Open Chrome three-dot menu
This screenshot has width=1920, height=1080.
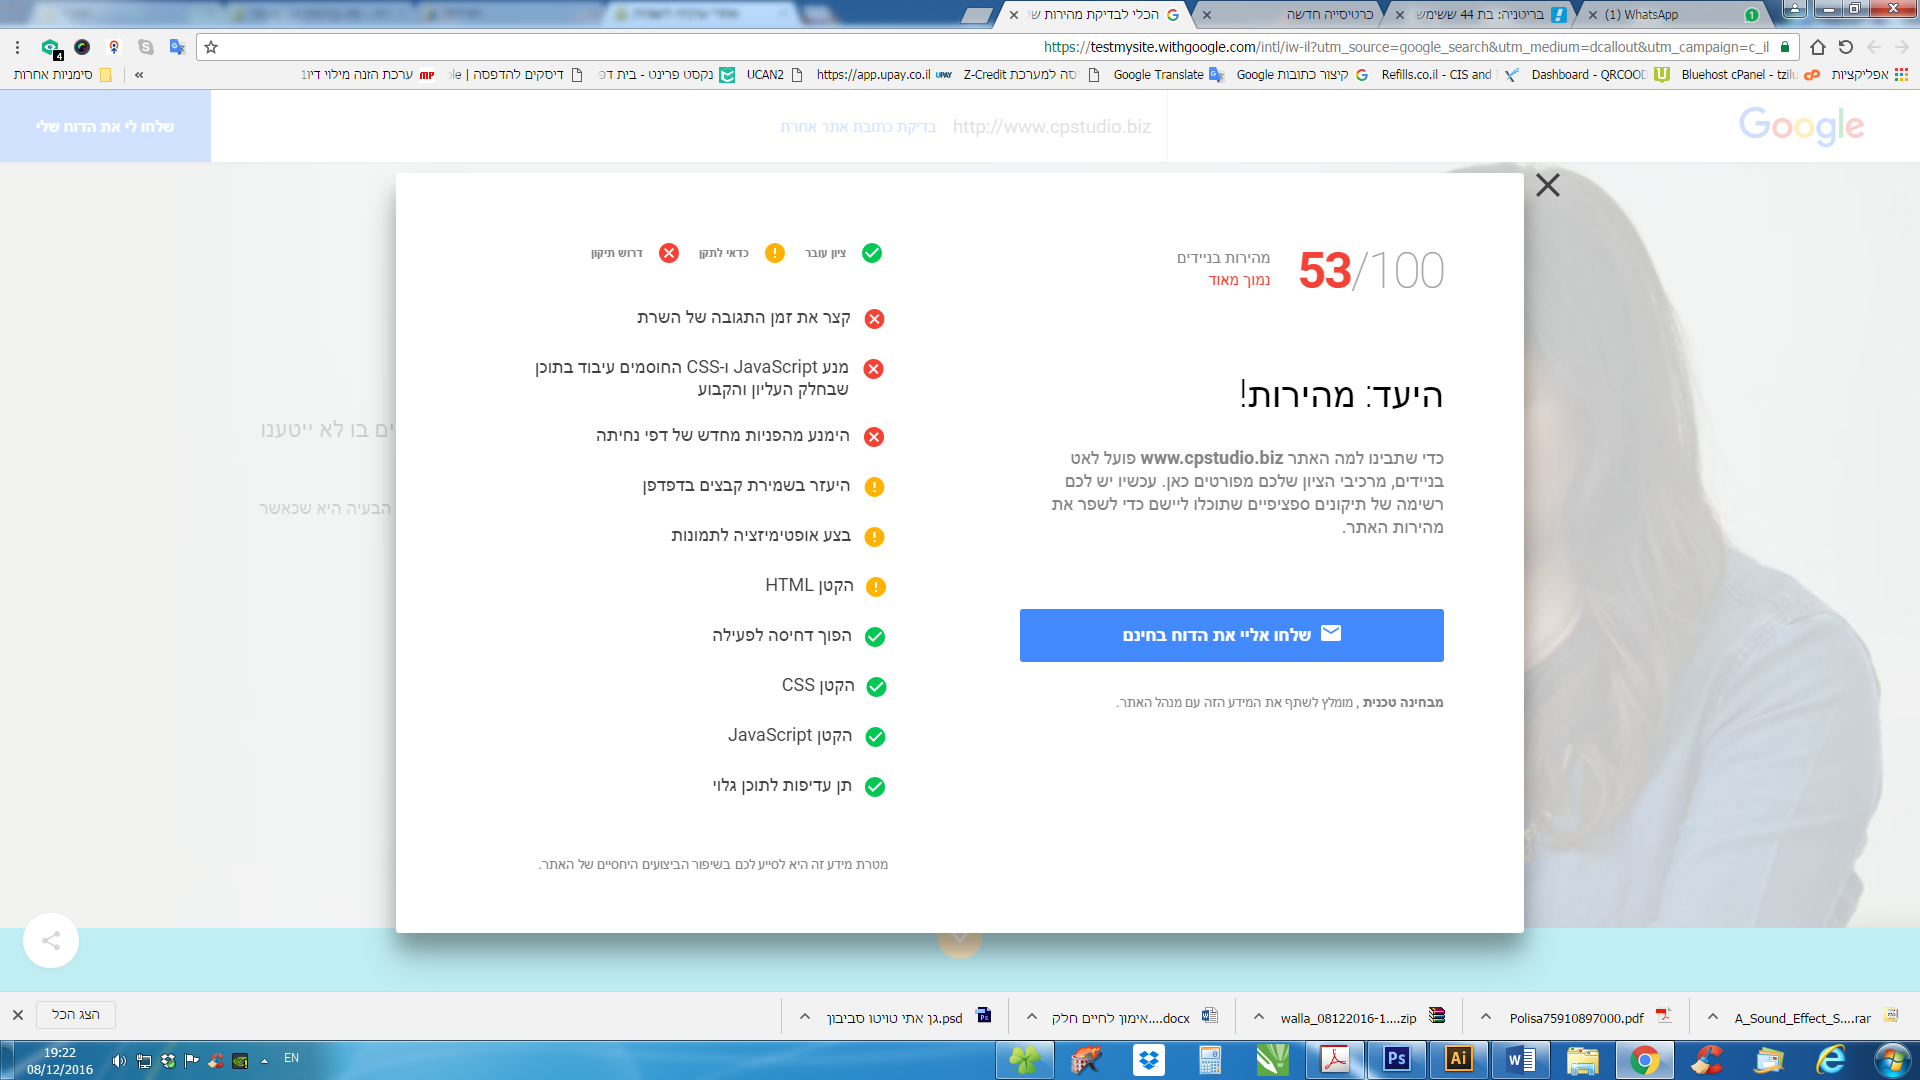[x=17, y=47]
